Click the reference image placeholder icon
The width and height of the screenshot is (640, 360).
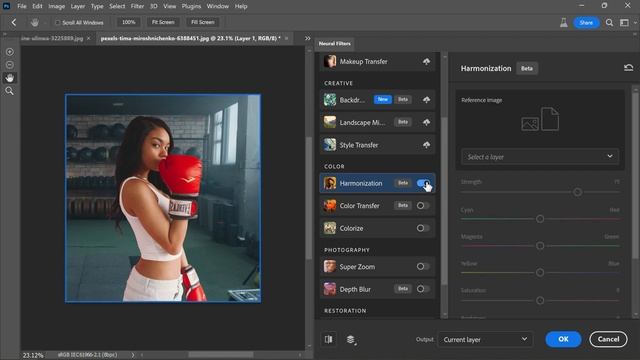click(540, 119)
